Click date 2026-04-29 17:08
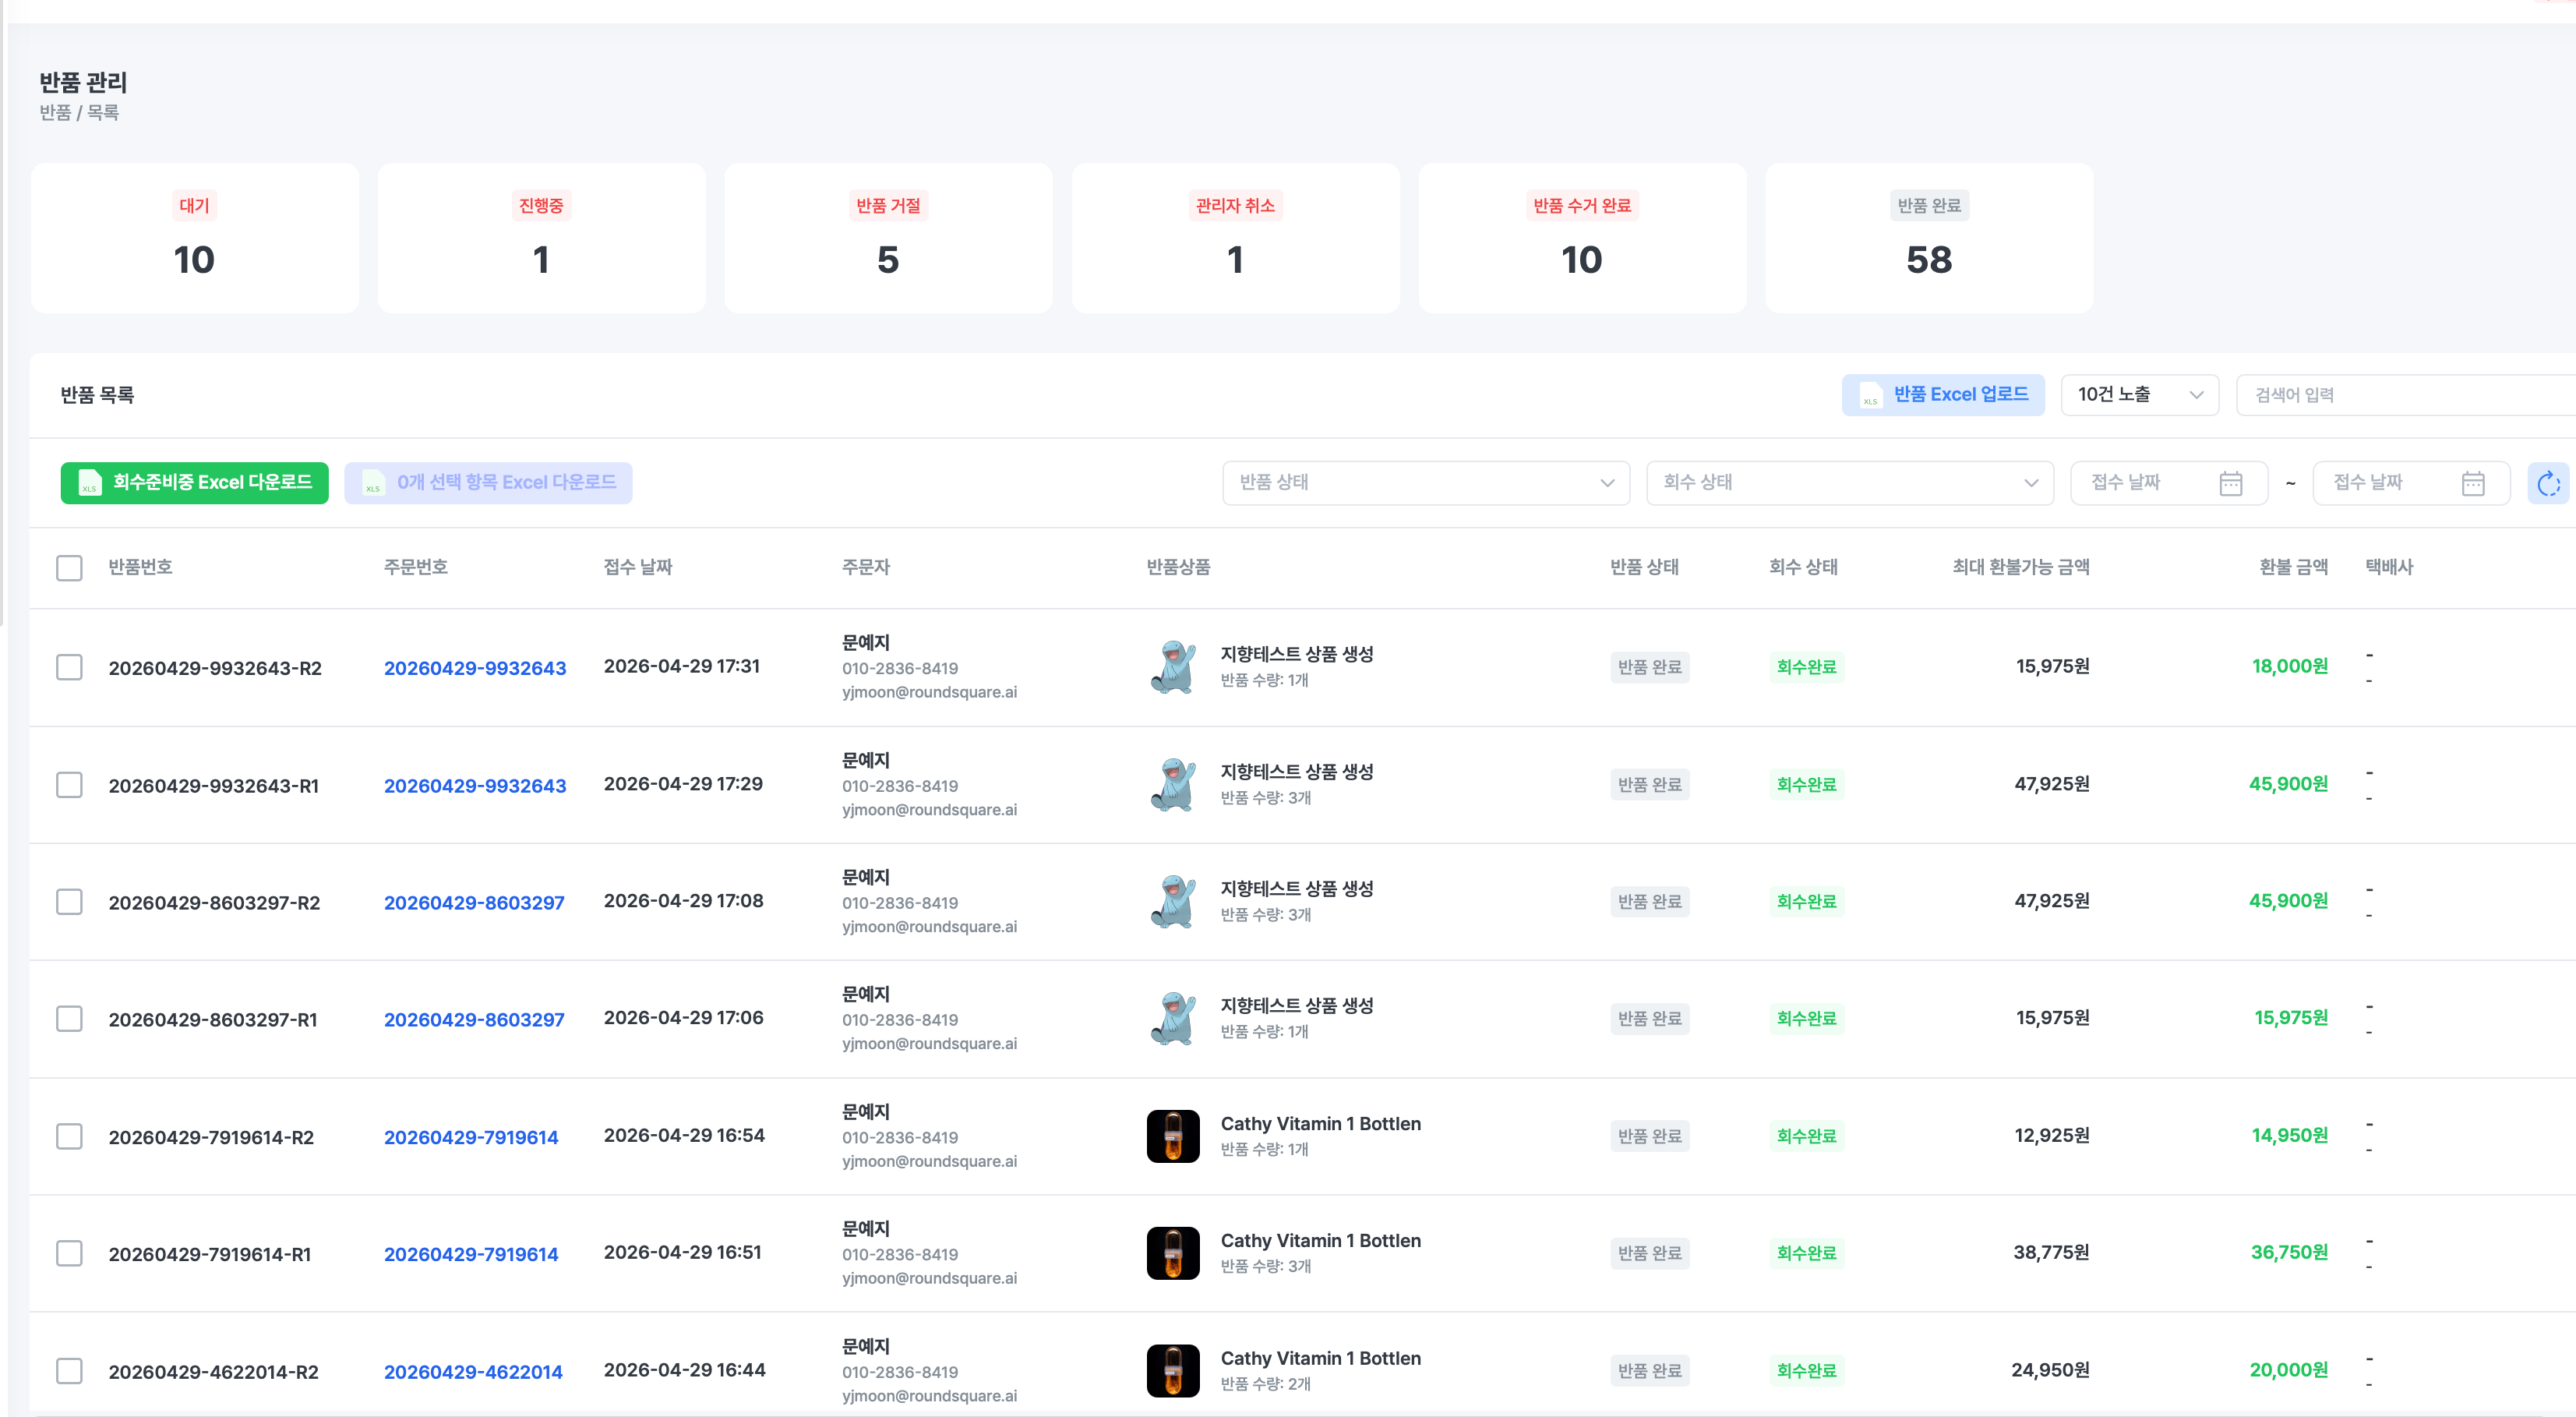This screenshot has height=1417, width=2576. 684,901
